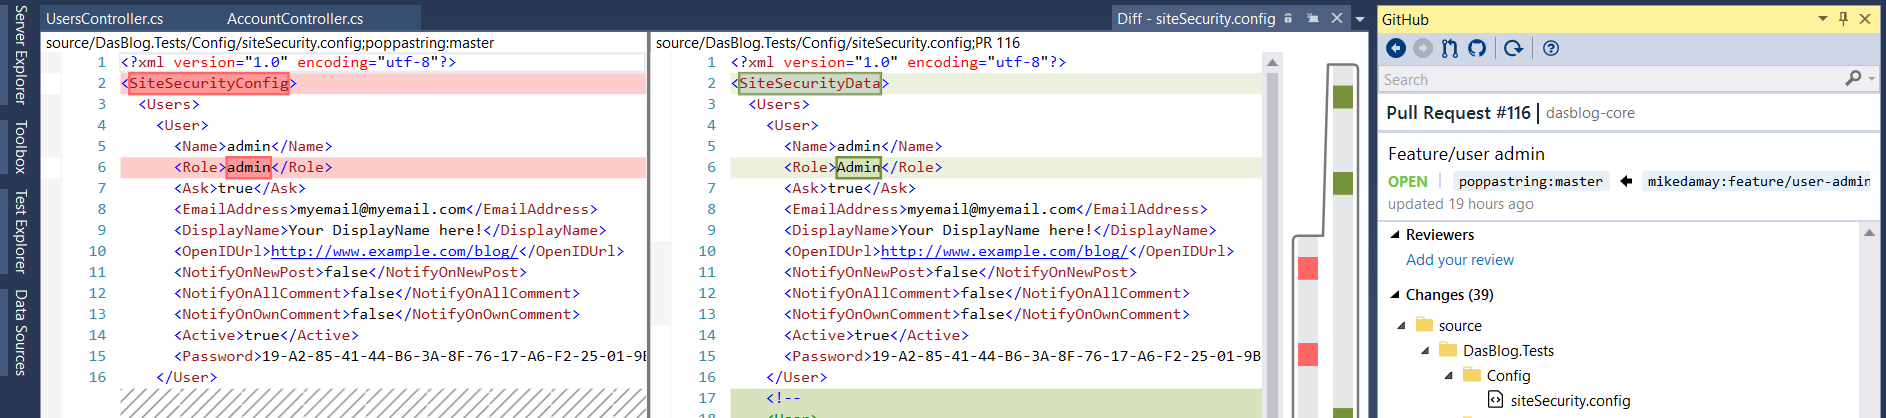
Task: Open the Test Explorer side tab
Action: tap(20, 231)
